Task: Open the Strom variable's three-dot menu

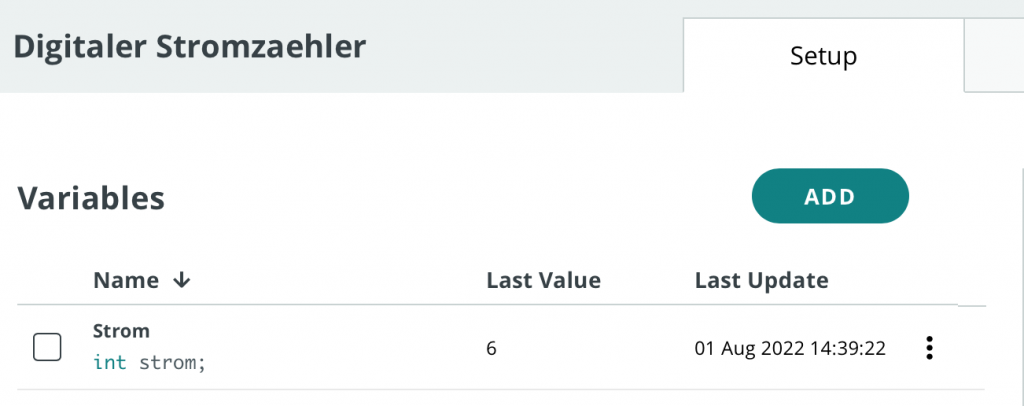Action: pos(929,348)
